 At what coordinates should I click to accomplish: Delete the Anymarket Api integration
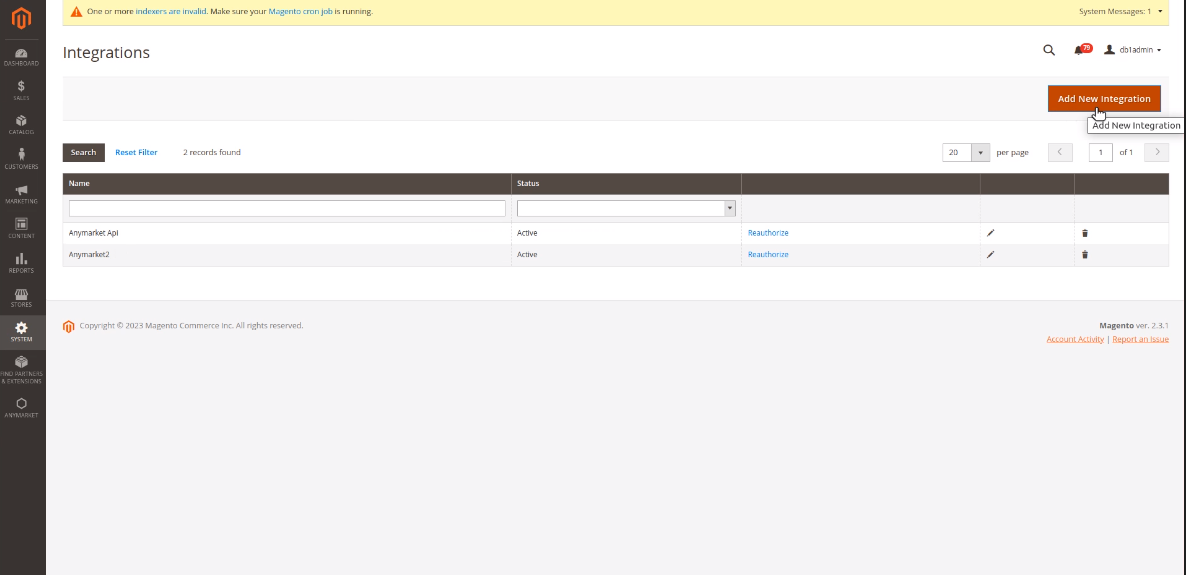pos(1085,233)
